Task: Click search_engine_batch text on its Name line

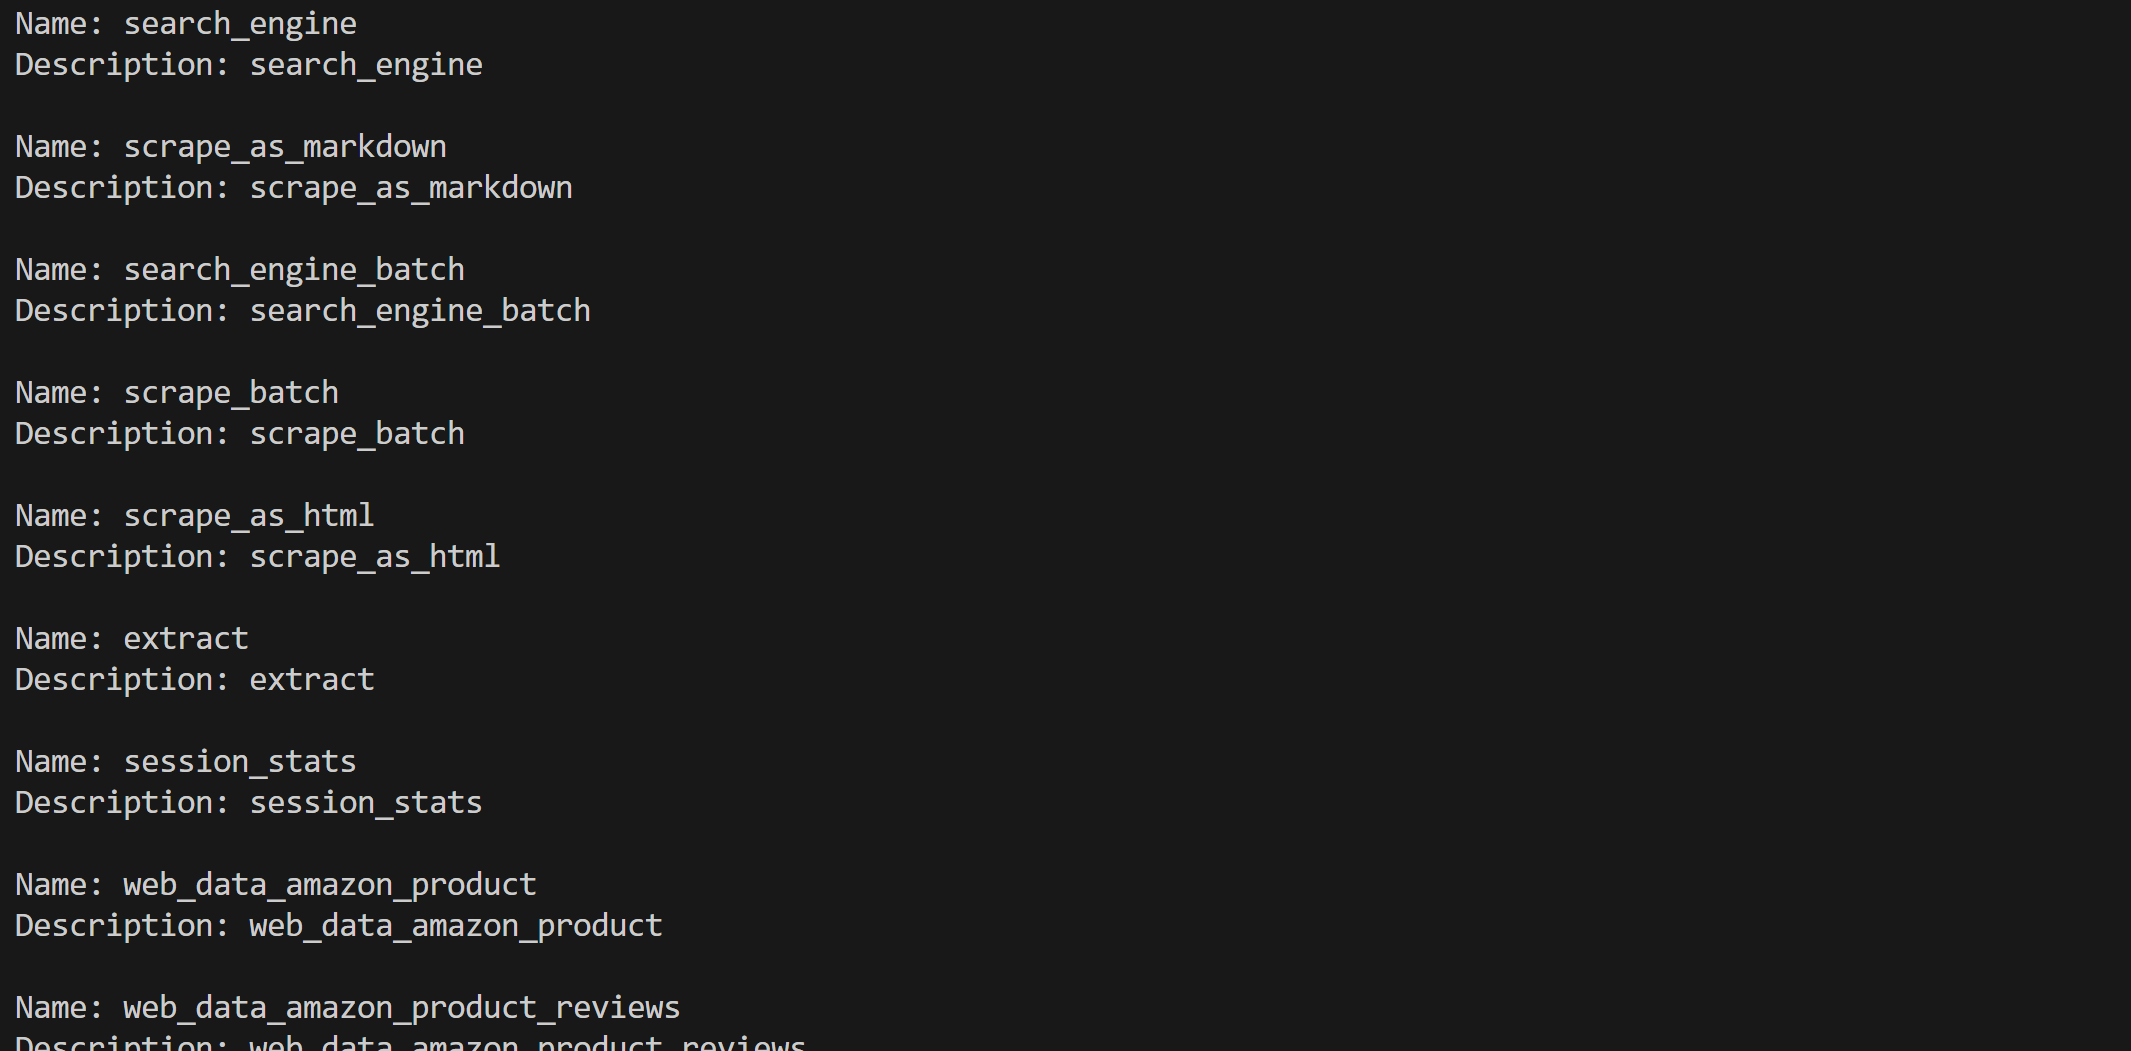Action: 294,270
